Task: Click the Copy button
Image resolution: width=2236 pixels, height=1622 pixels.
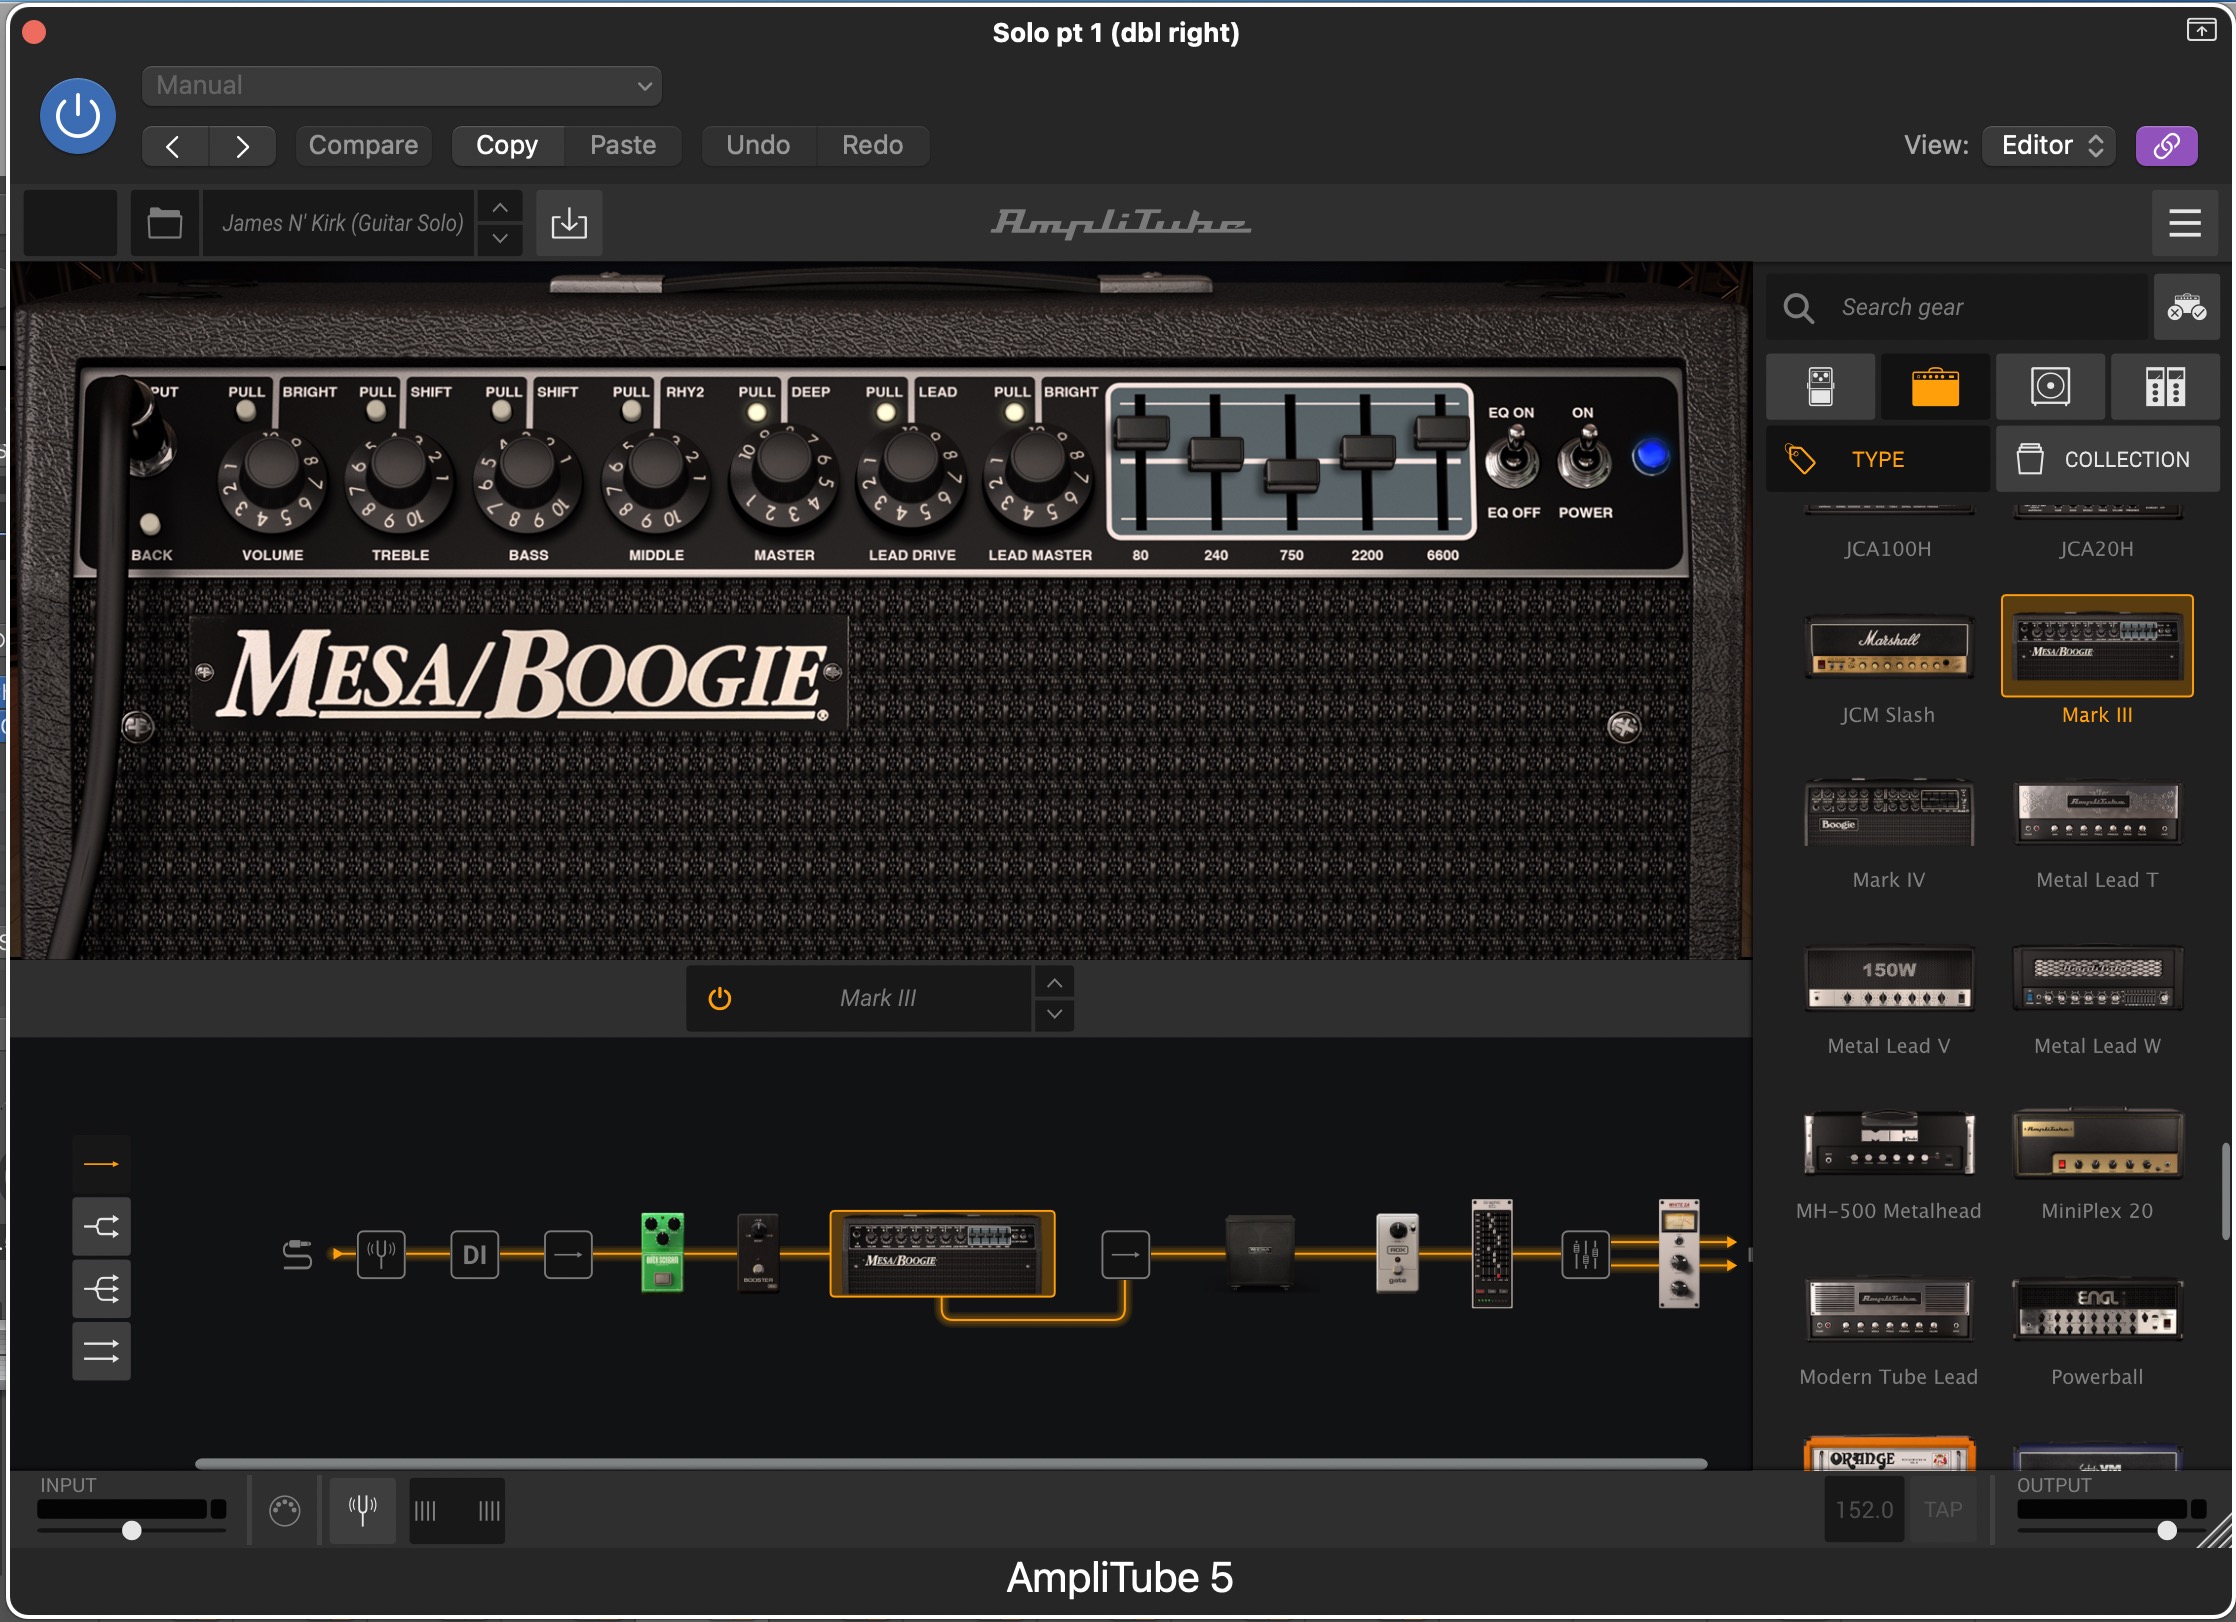Action: click(x=507, y=146)
